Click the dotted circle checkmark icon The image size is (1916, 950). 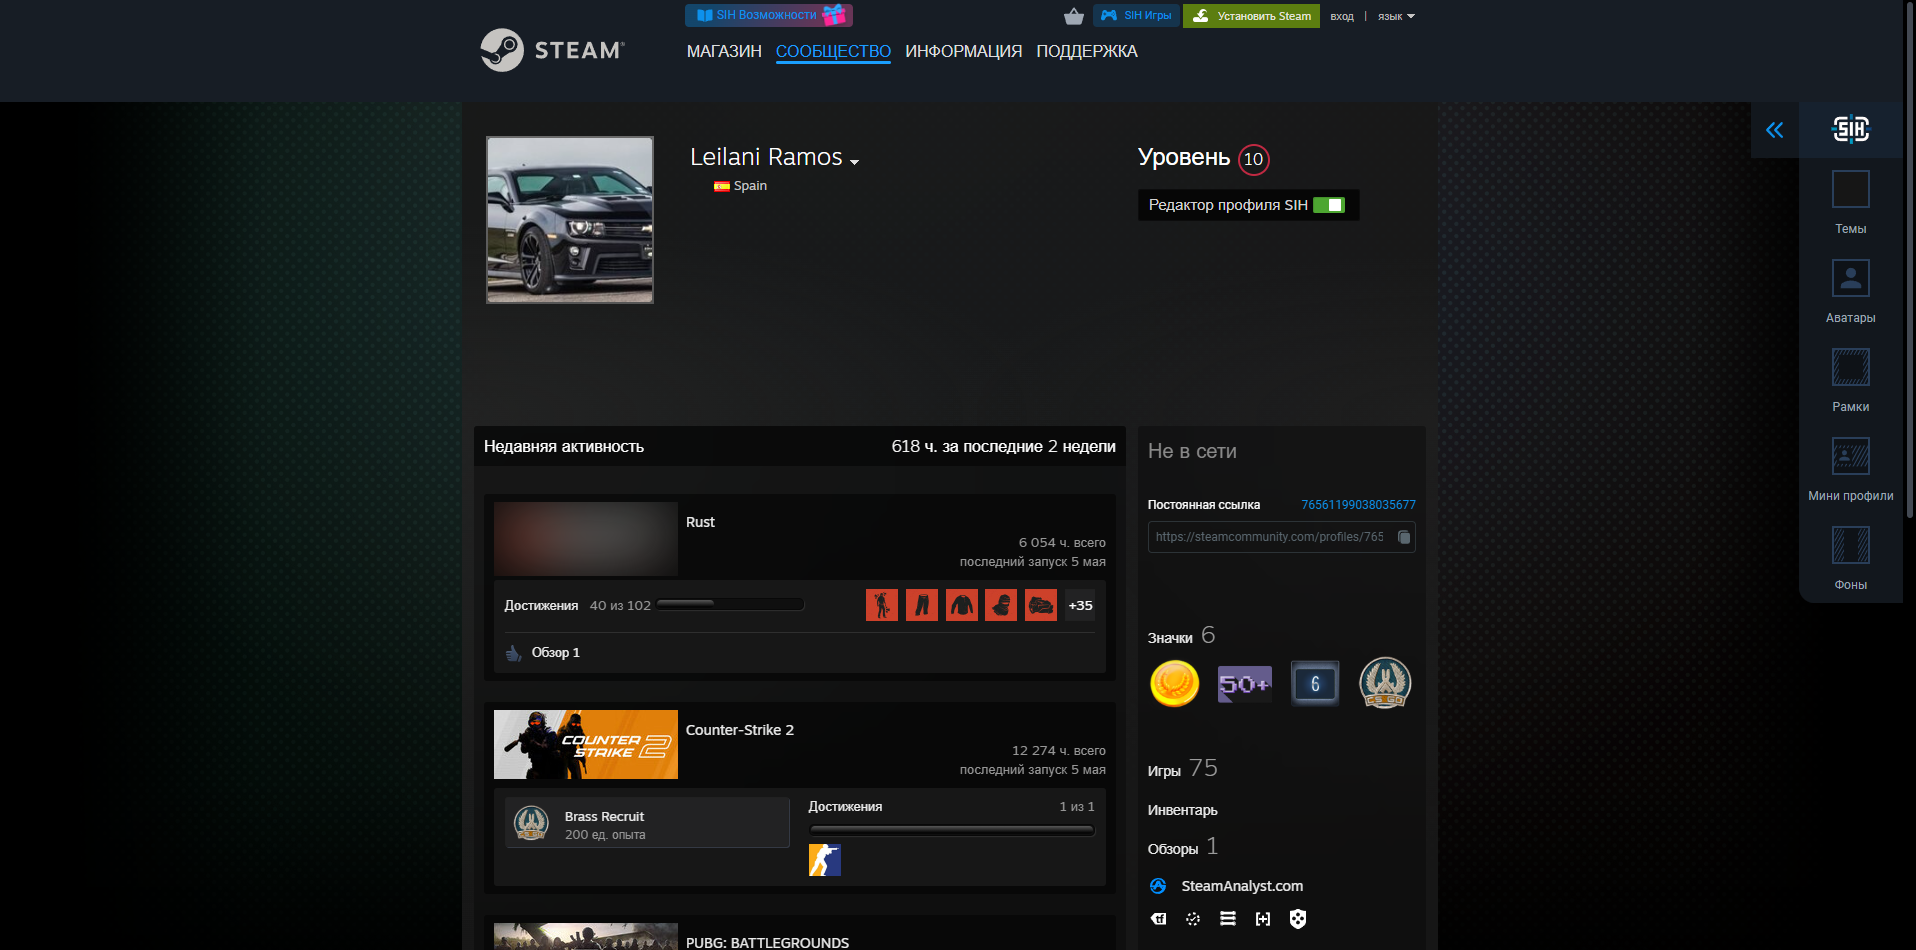(x=1193, y=919)
